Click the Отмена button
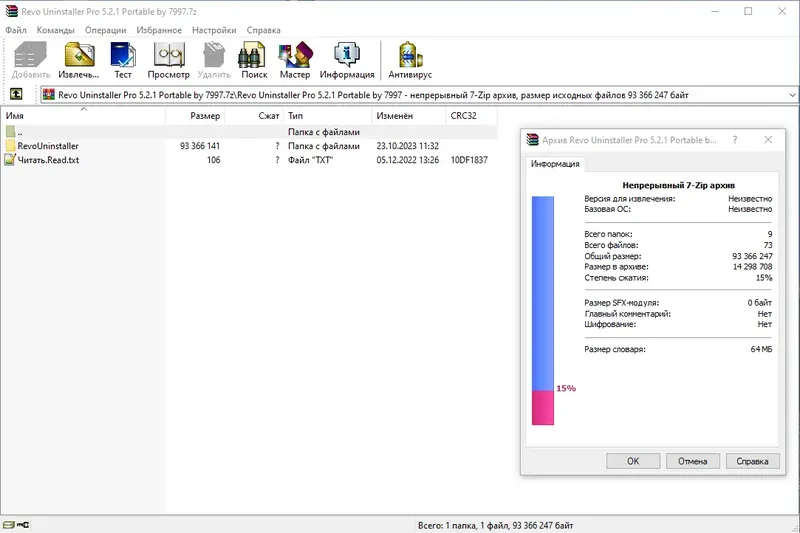The width and height of the screenshot is (800, 533). click(692, 461)
